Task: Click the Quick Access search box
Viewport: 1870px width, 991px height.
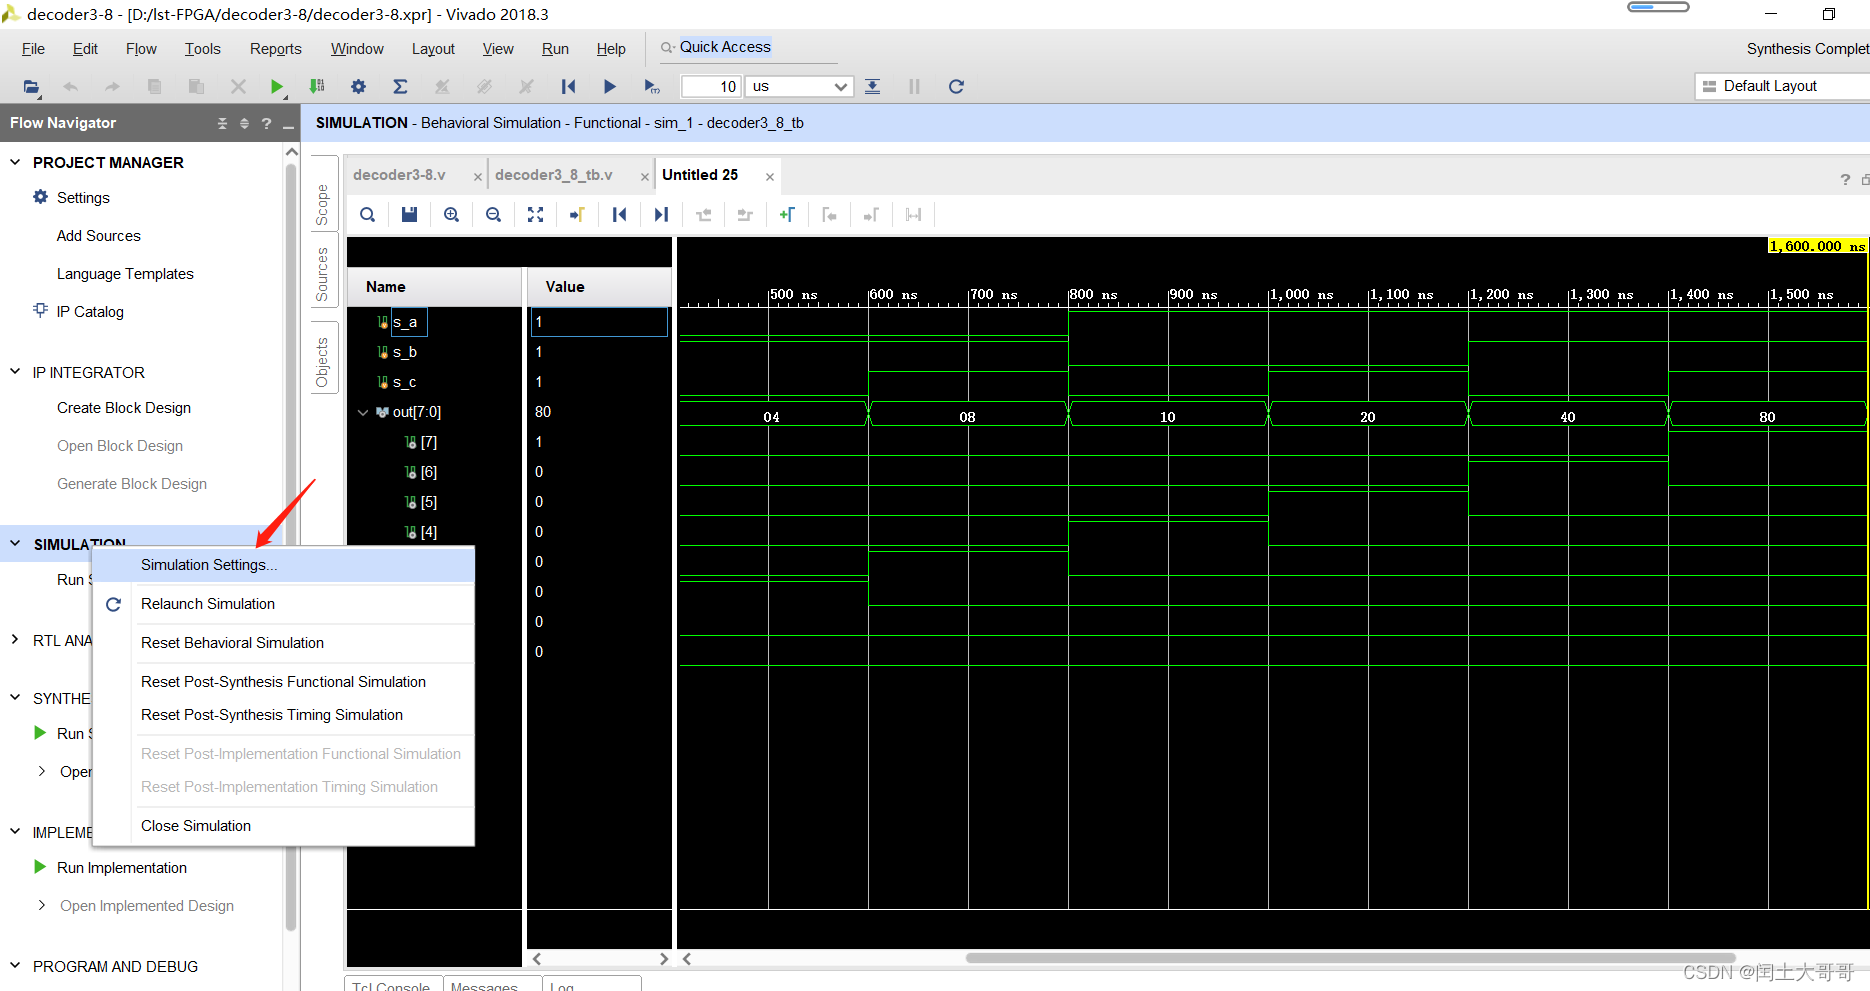Action: pyautogui.click(x=750, y=47)
